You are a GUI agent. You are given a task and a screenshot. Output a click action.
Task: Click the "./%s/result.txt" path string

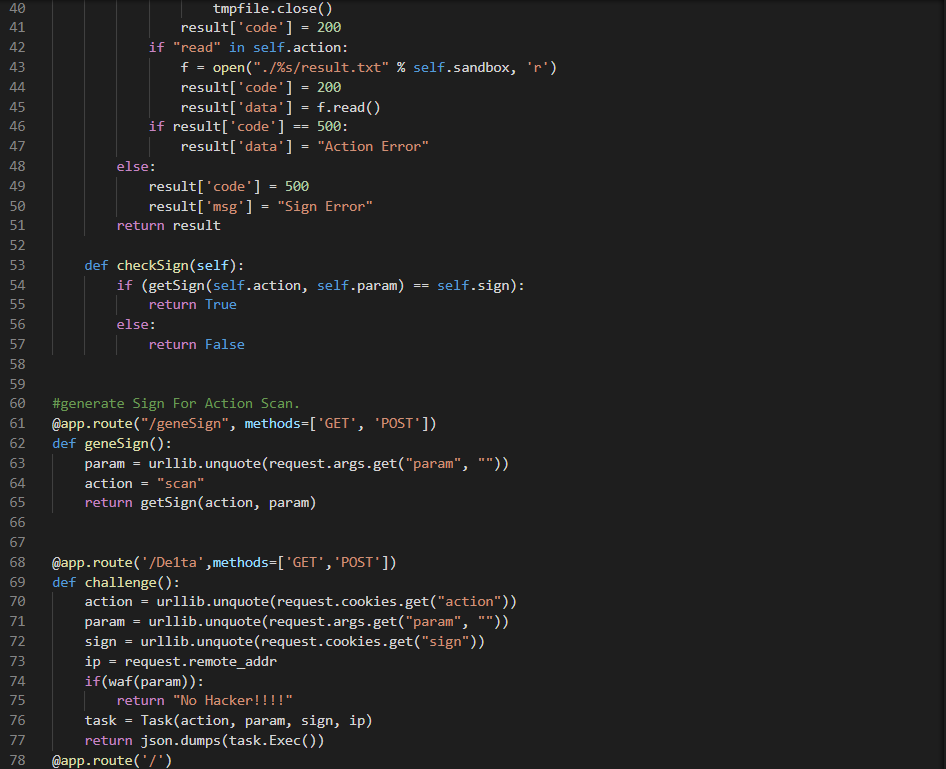pos(321,68)
